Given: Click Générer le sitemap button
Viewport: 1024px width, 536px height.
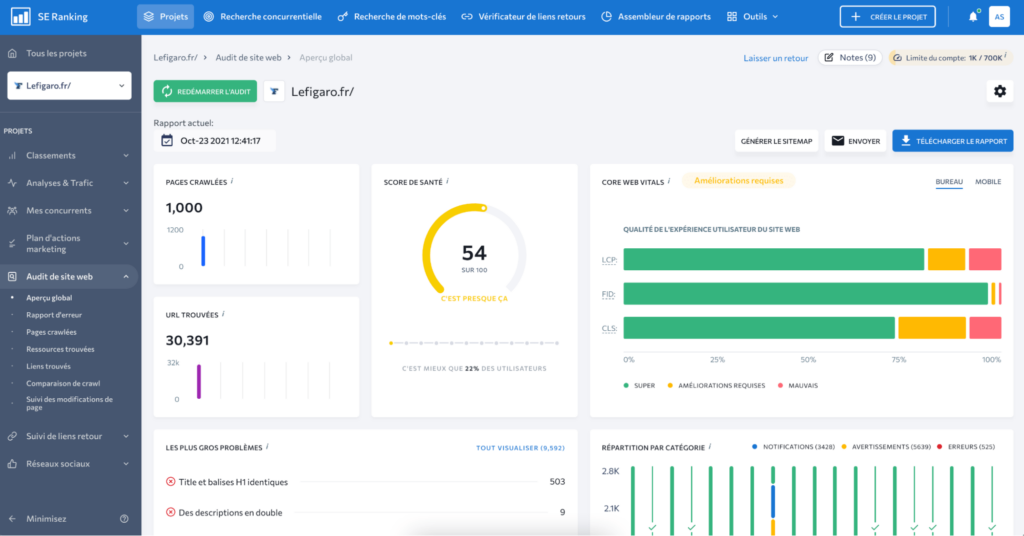Looking at the screenshot, I should pyautogui.click(x=776, y=141).
